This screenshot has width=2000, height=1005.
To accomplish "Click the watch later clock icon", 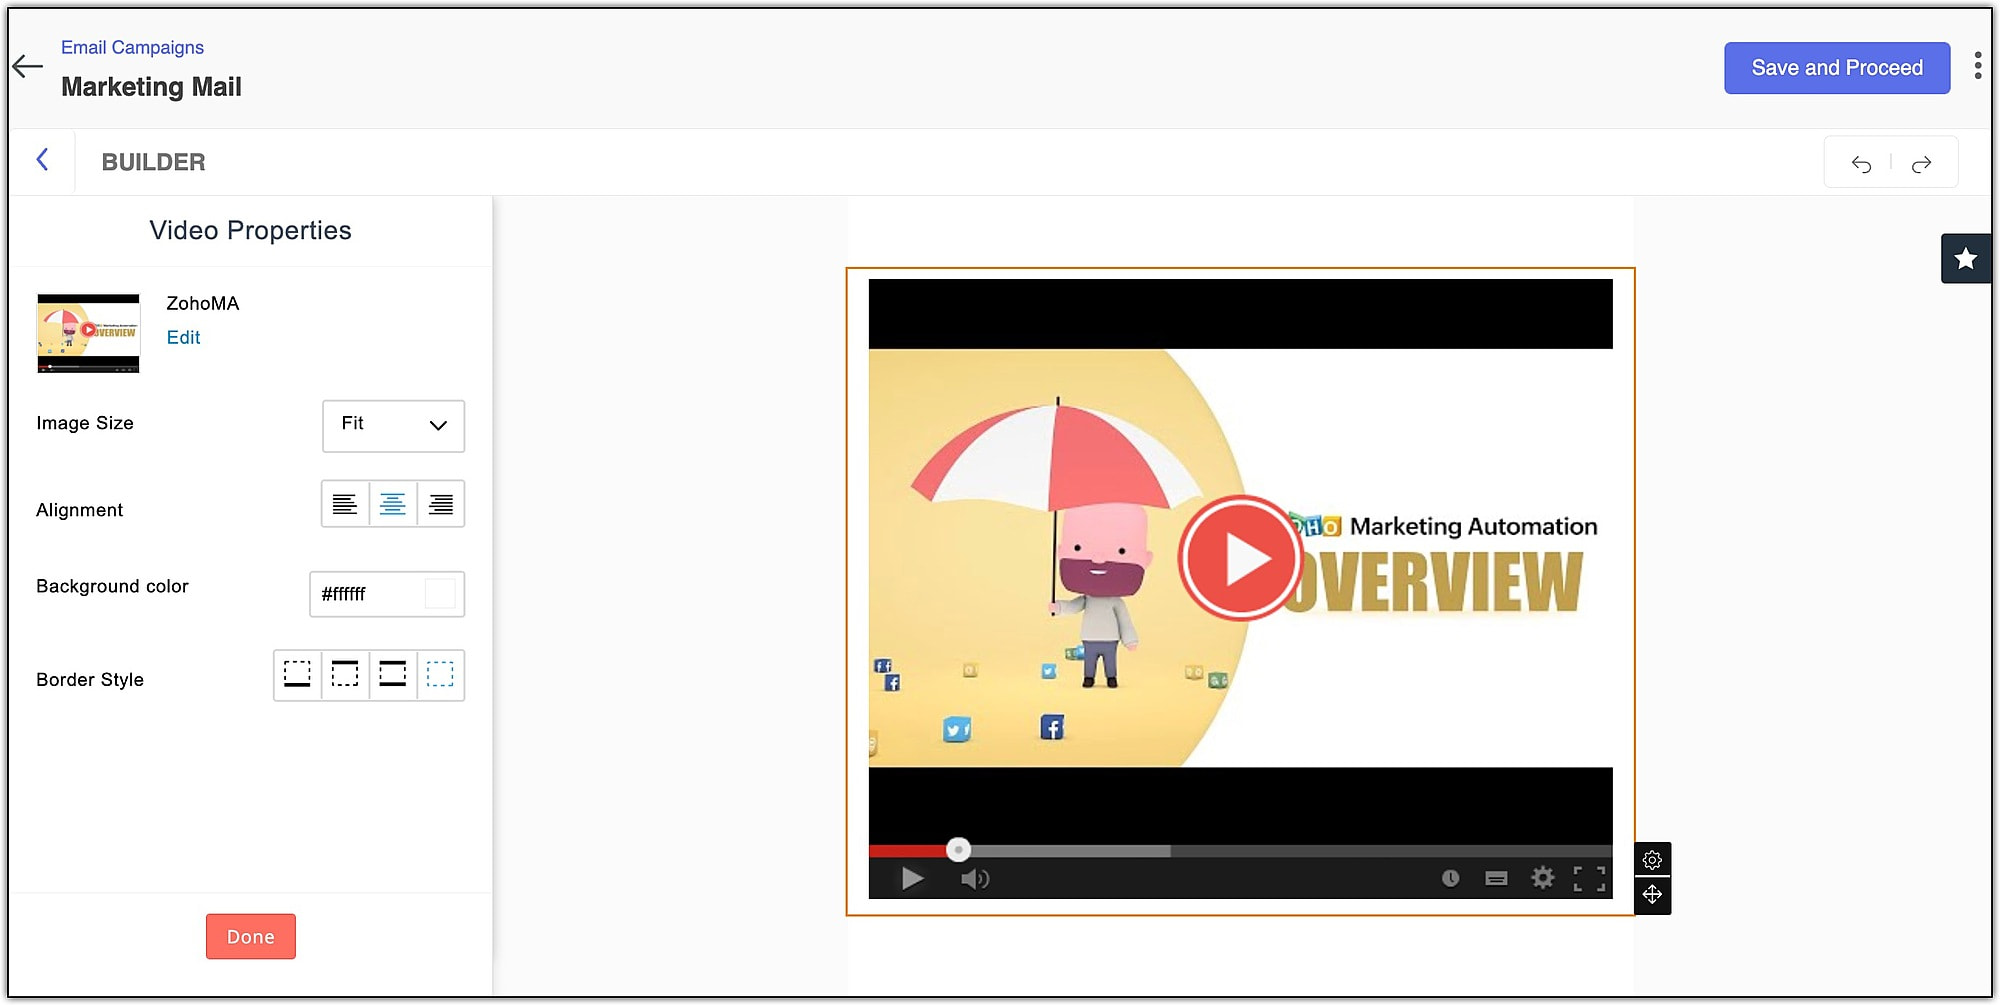I will 1450,878.
